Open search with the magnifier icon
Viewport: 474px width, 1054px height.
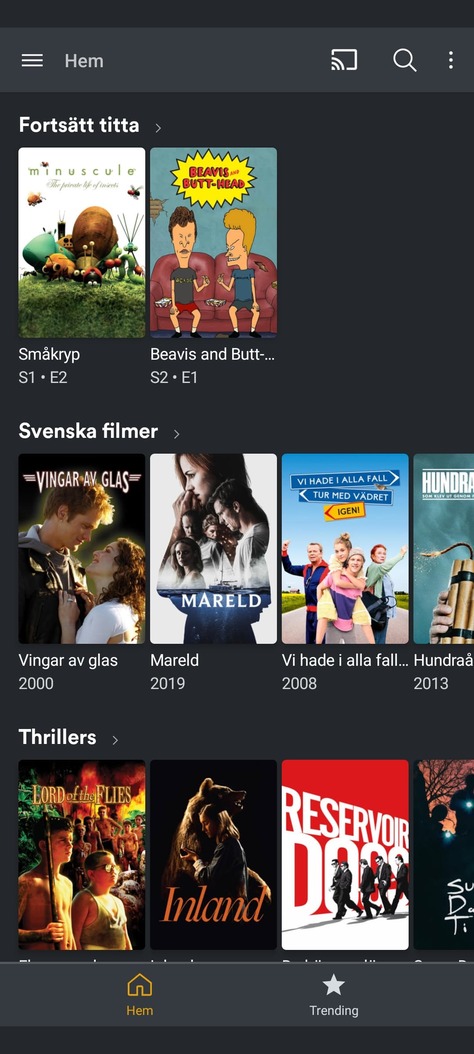tap(405, 60)
